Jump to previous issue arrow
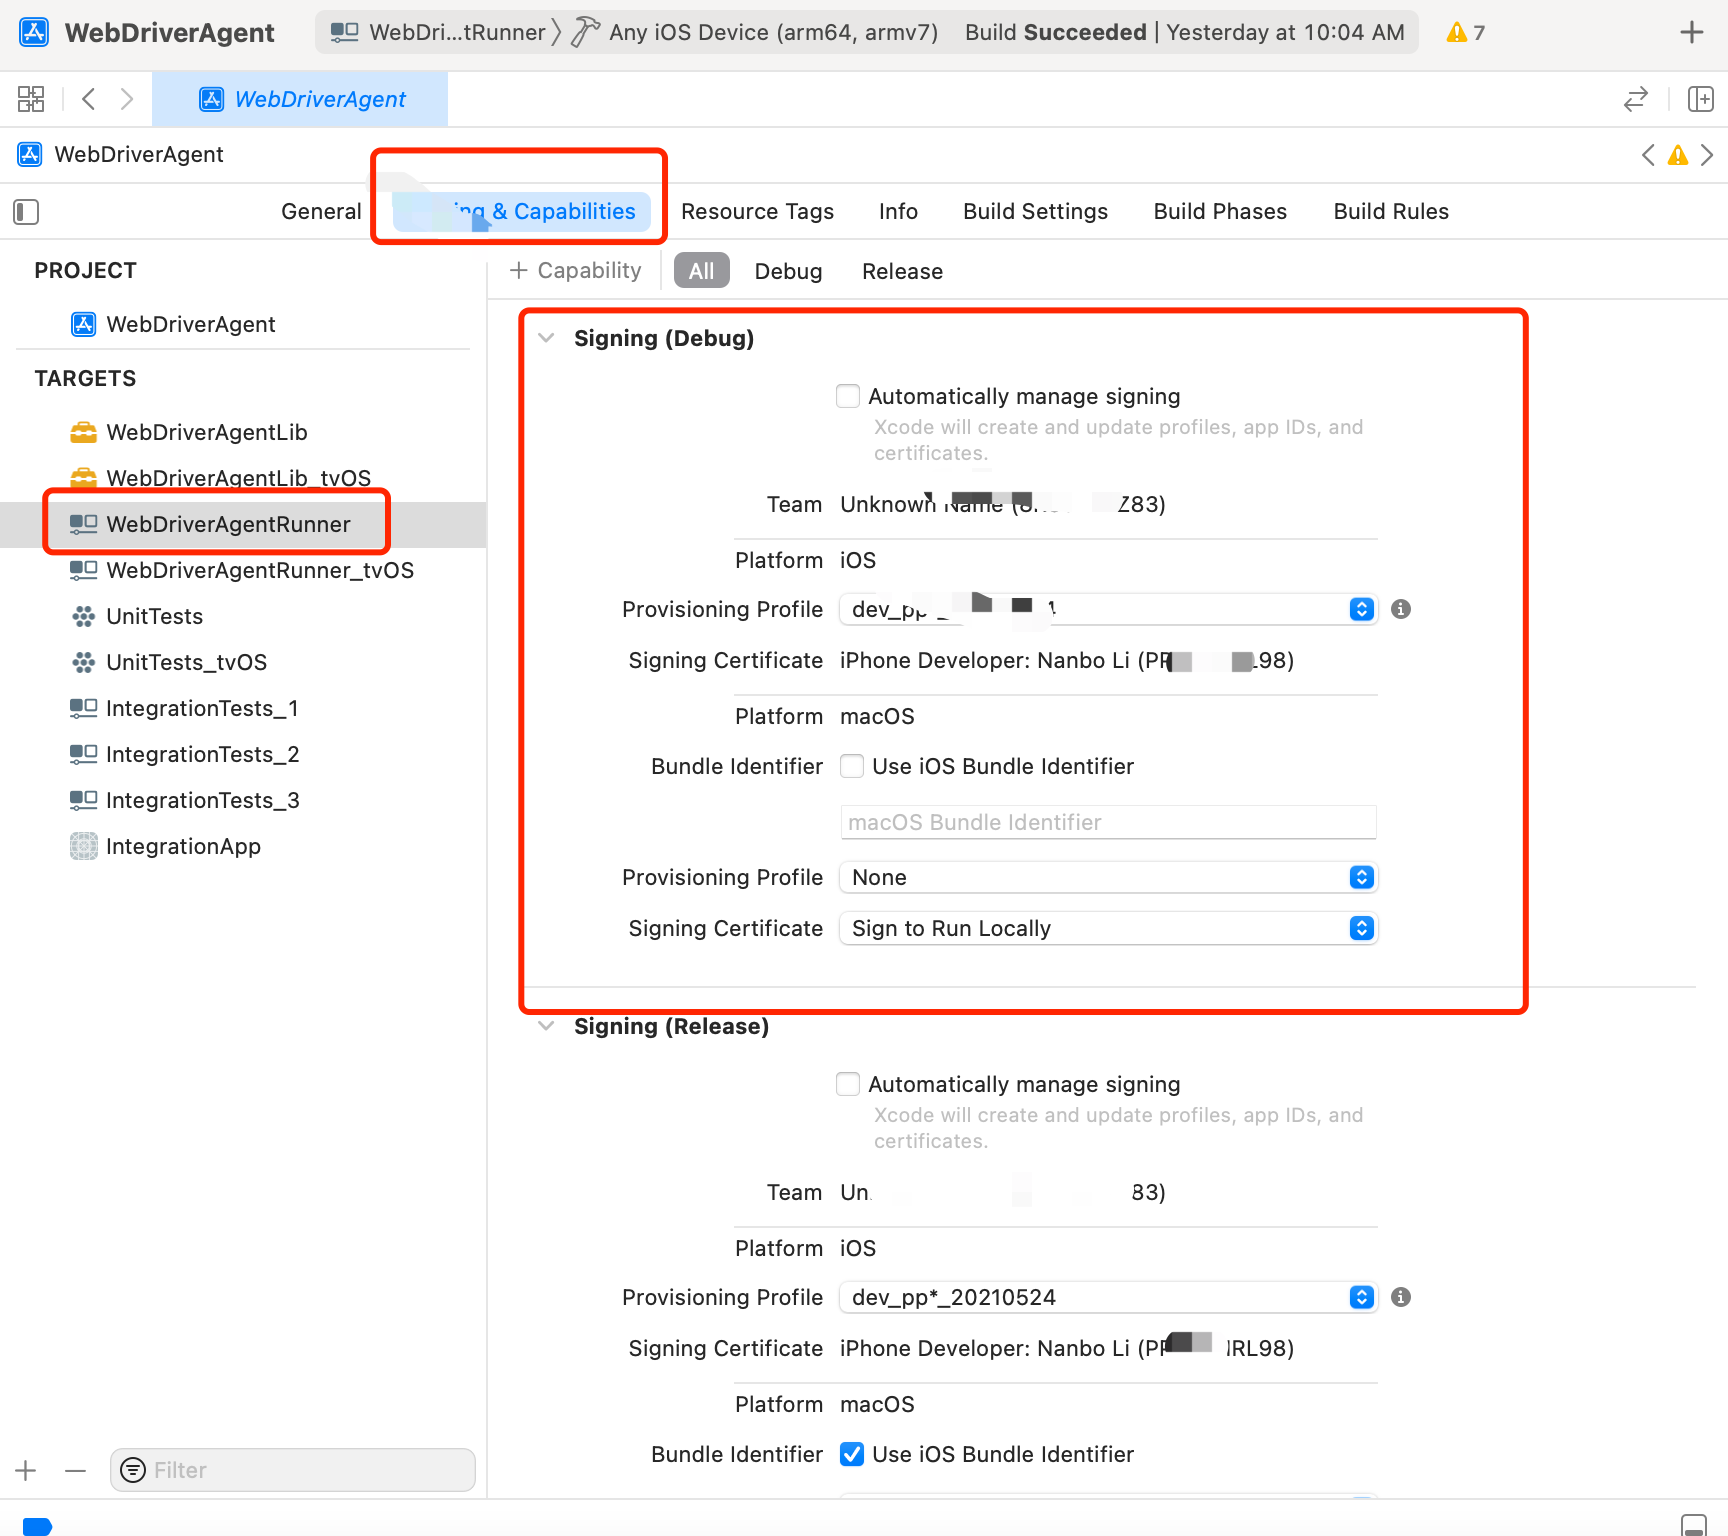The image size is (1728, 1536). click(1648, 155)
